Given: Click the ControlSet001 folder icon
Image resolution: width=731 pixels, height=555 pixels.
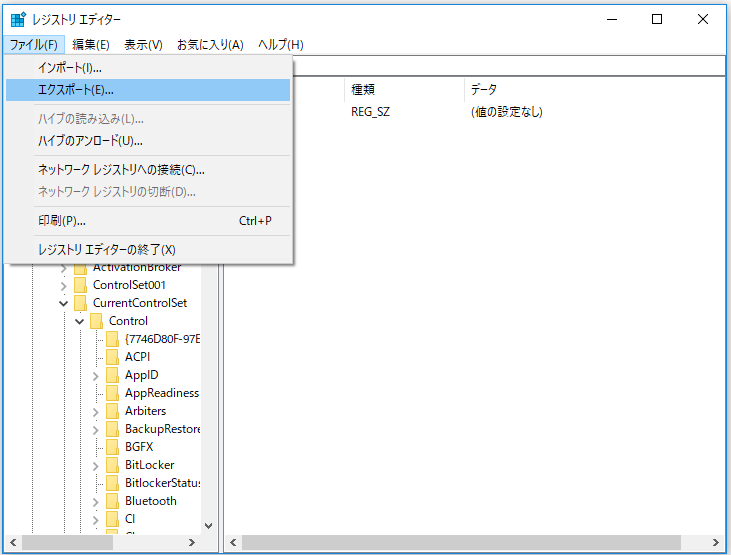Looking at the screenshot, I should tap(81, 285).
